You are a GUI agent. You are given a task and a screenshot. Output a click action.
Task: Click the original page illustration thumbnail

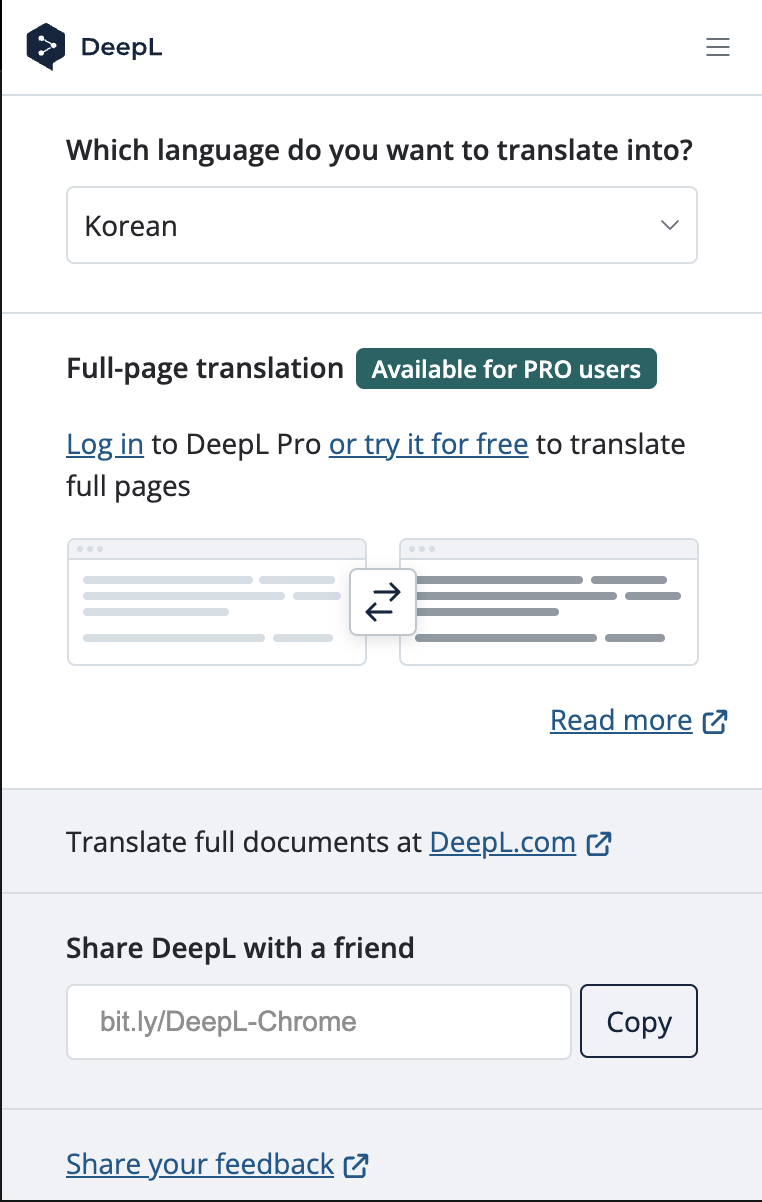point(217,602)
